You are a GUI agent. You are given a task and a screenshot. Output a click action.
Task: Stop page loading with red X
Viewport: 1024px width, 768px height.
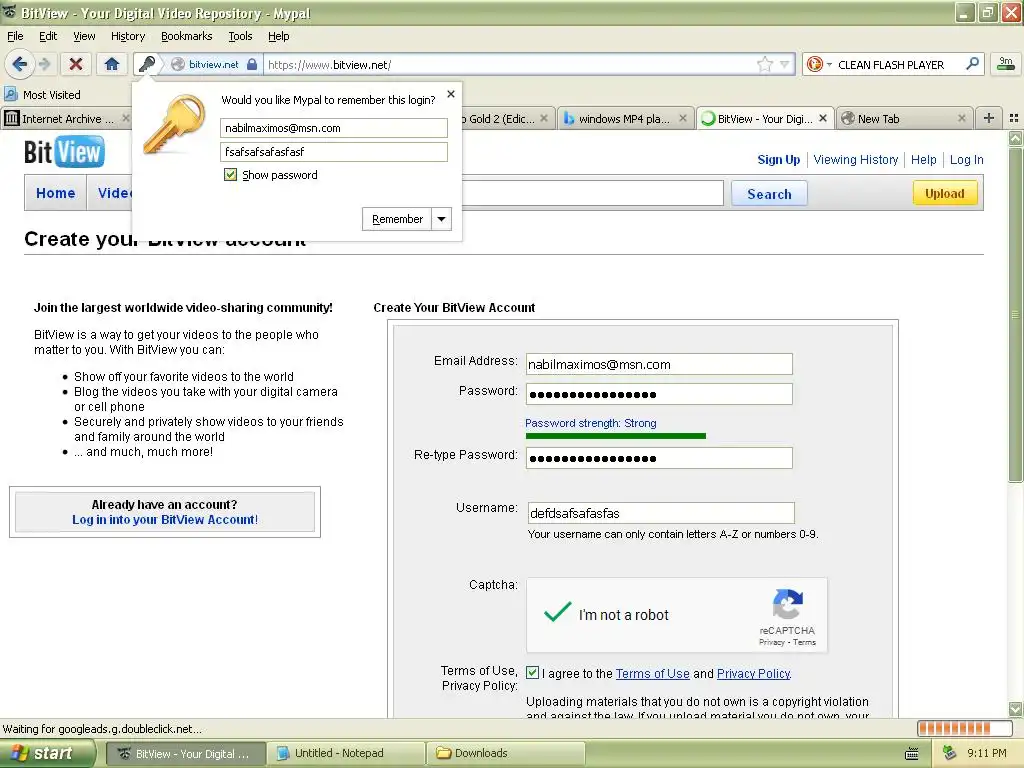[x=76, y=64]
